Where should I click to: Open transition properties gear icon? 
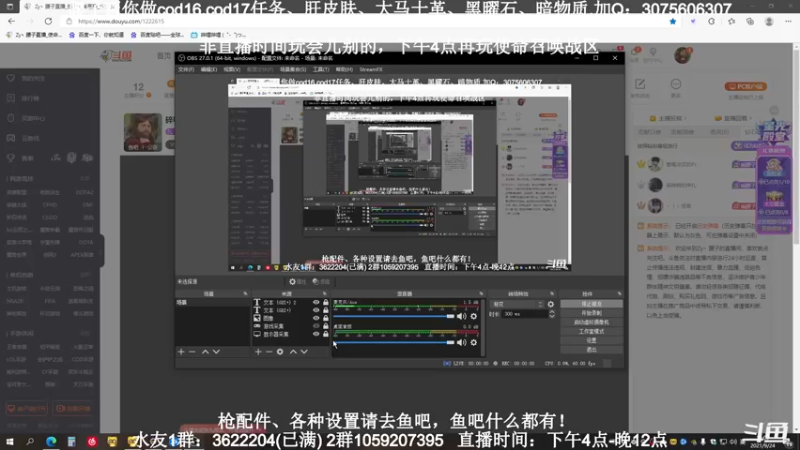click(551, 304)
